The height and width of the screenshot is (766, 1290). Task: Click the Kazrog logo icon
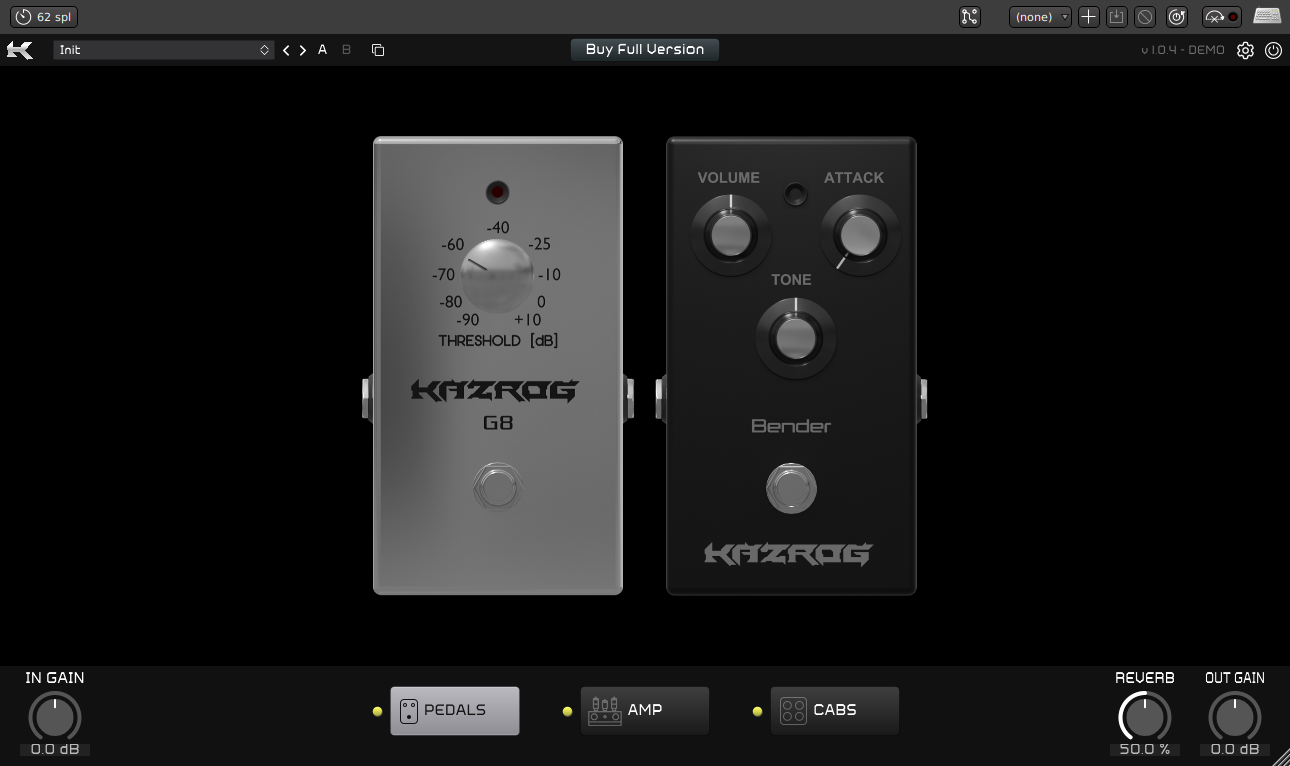pos(20,50)
